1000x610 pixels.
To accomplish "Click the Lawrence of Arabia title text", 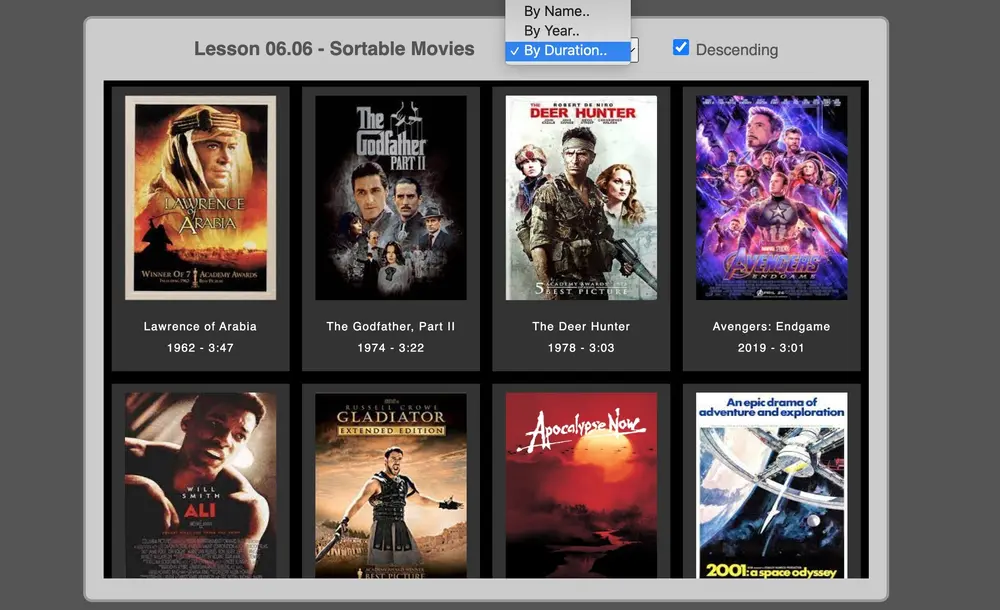I will 200,327.
